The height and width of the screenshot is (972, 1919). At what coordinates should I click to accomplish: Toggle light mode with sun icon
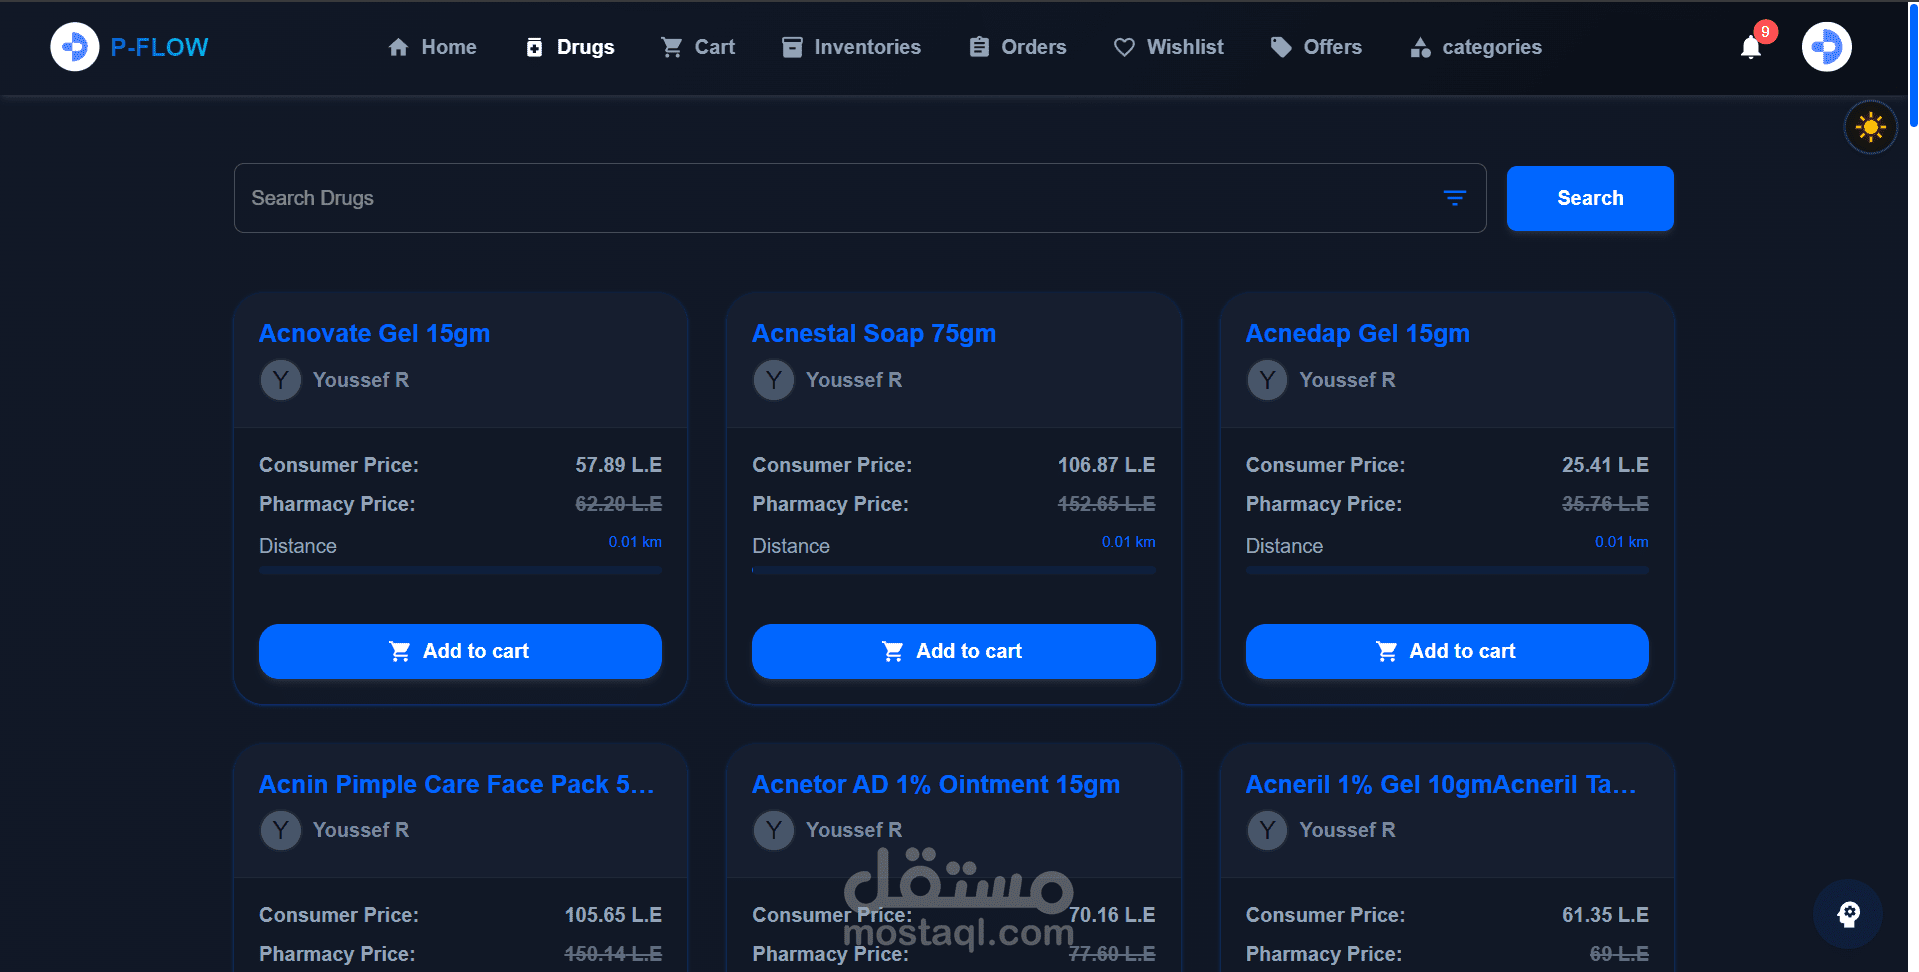tap(1871, 127)
